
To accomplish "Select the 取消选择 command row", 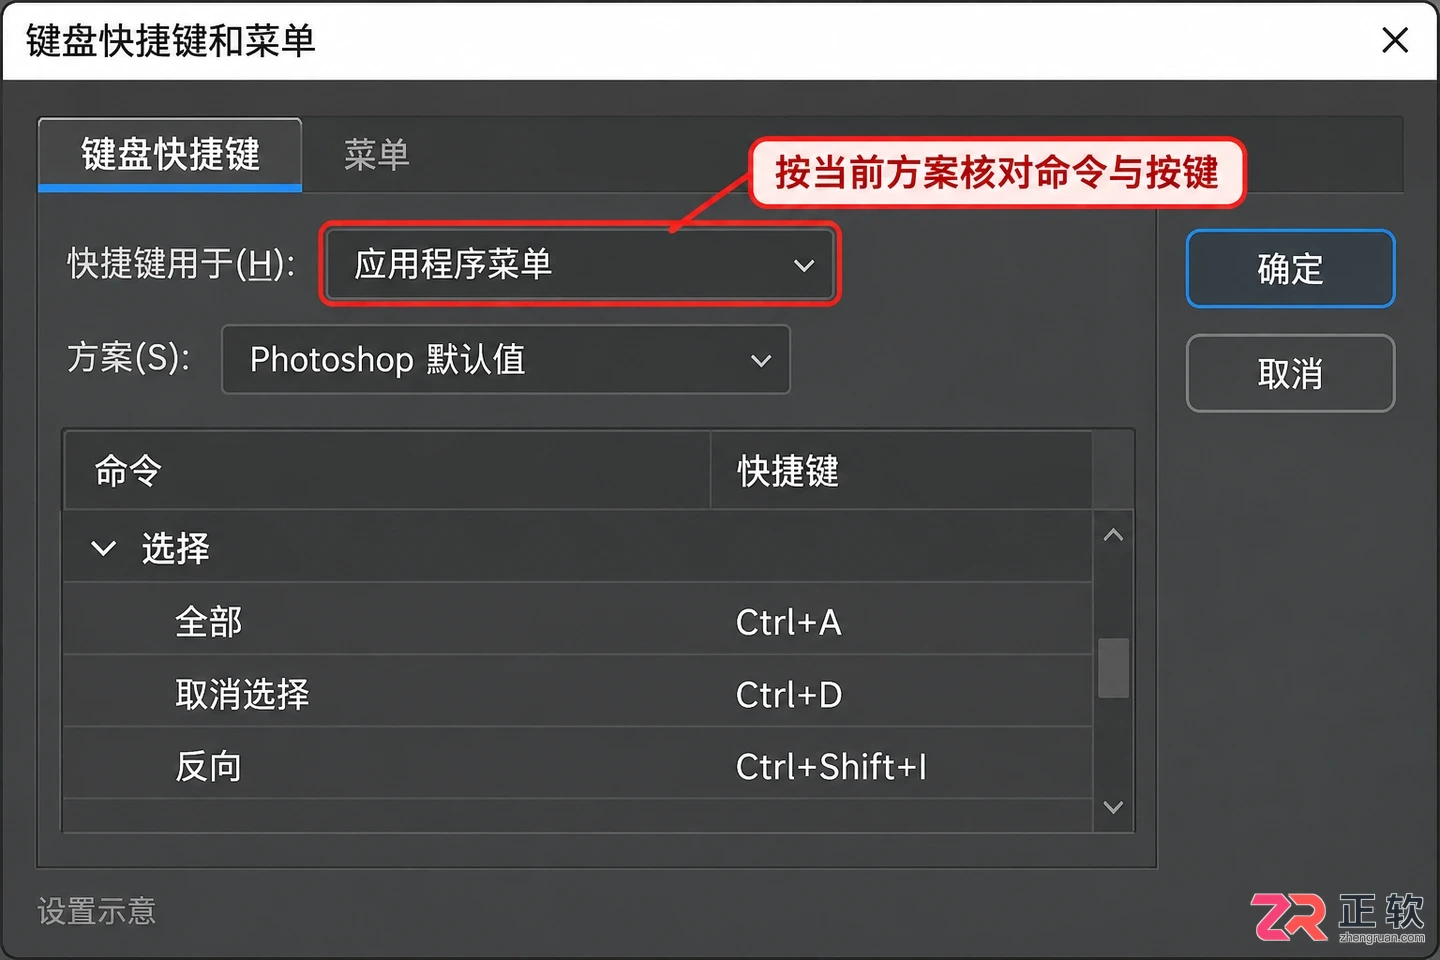I will tap(578, 693).
